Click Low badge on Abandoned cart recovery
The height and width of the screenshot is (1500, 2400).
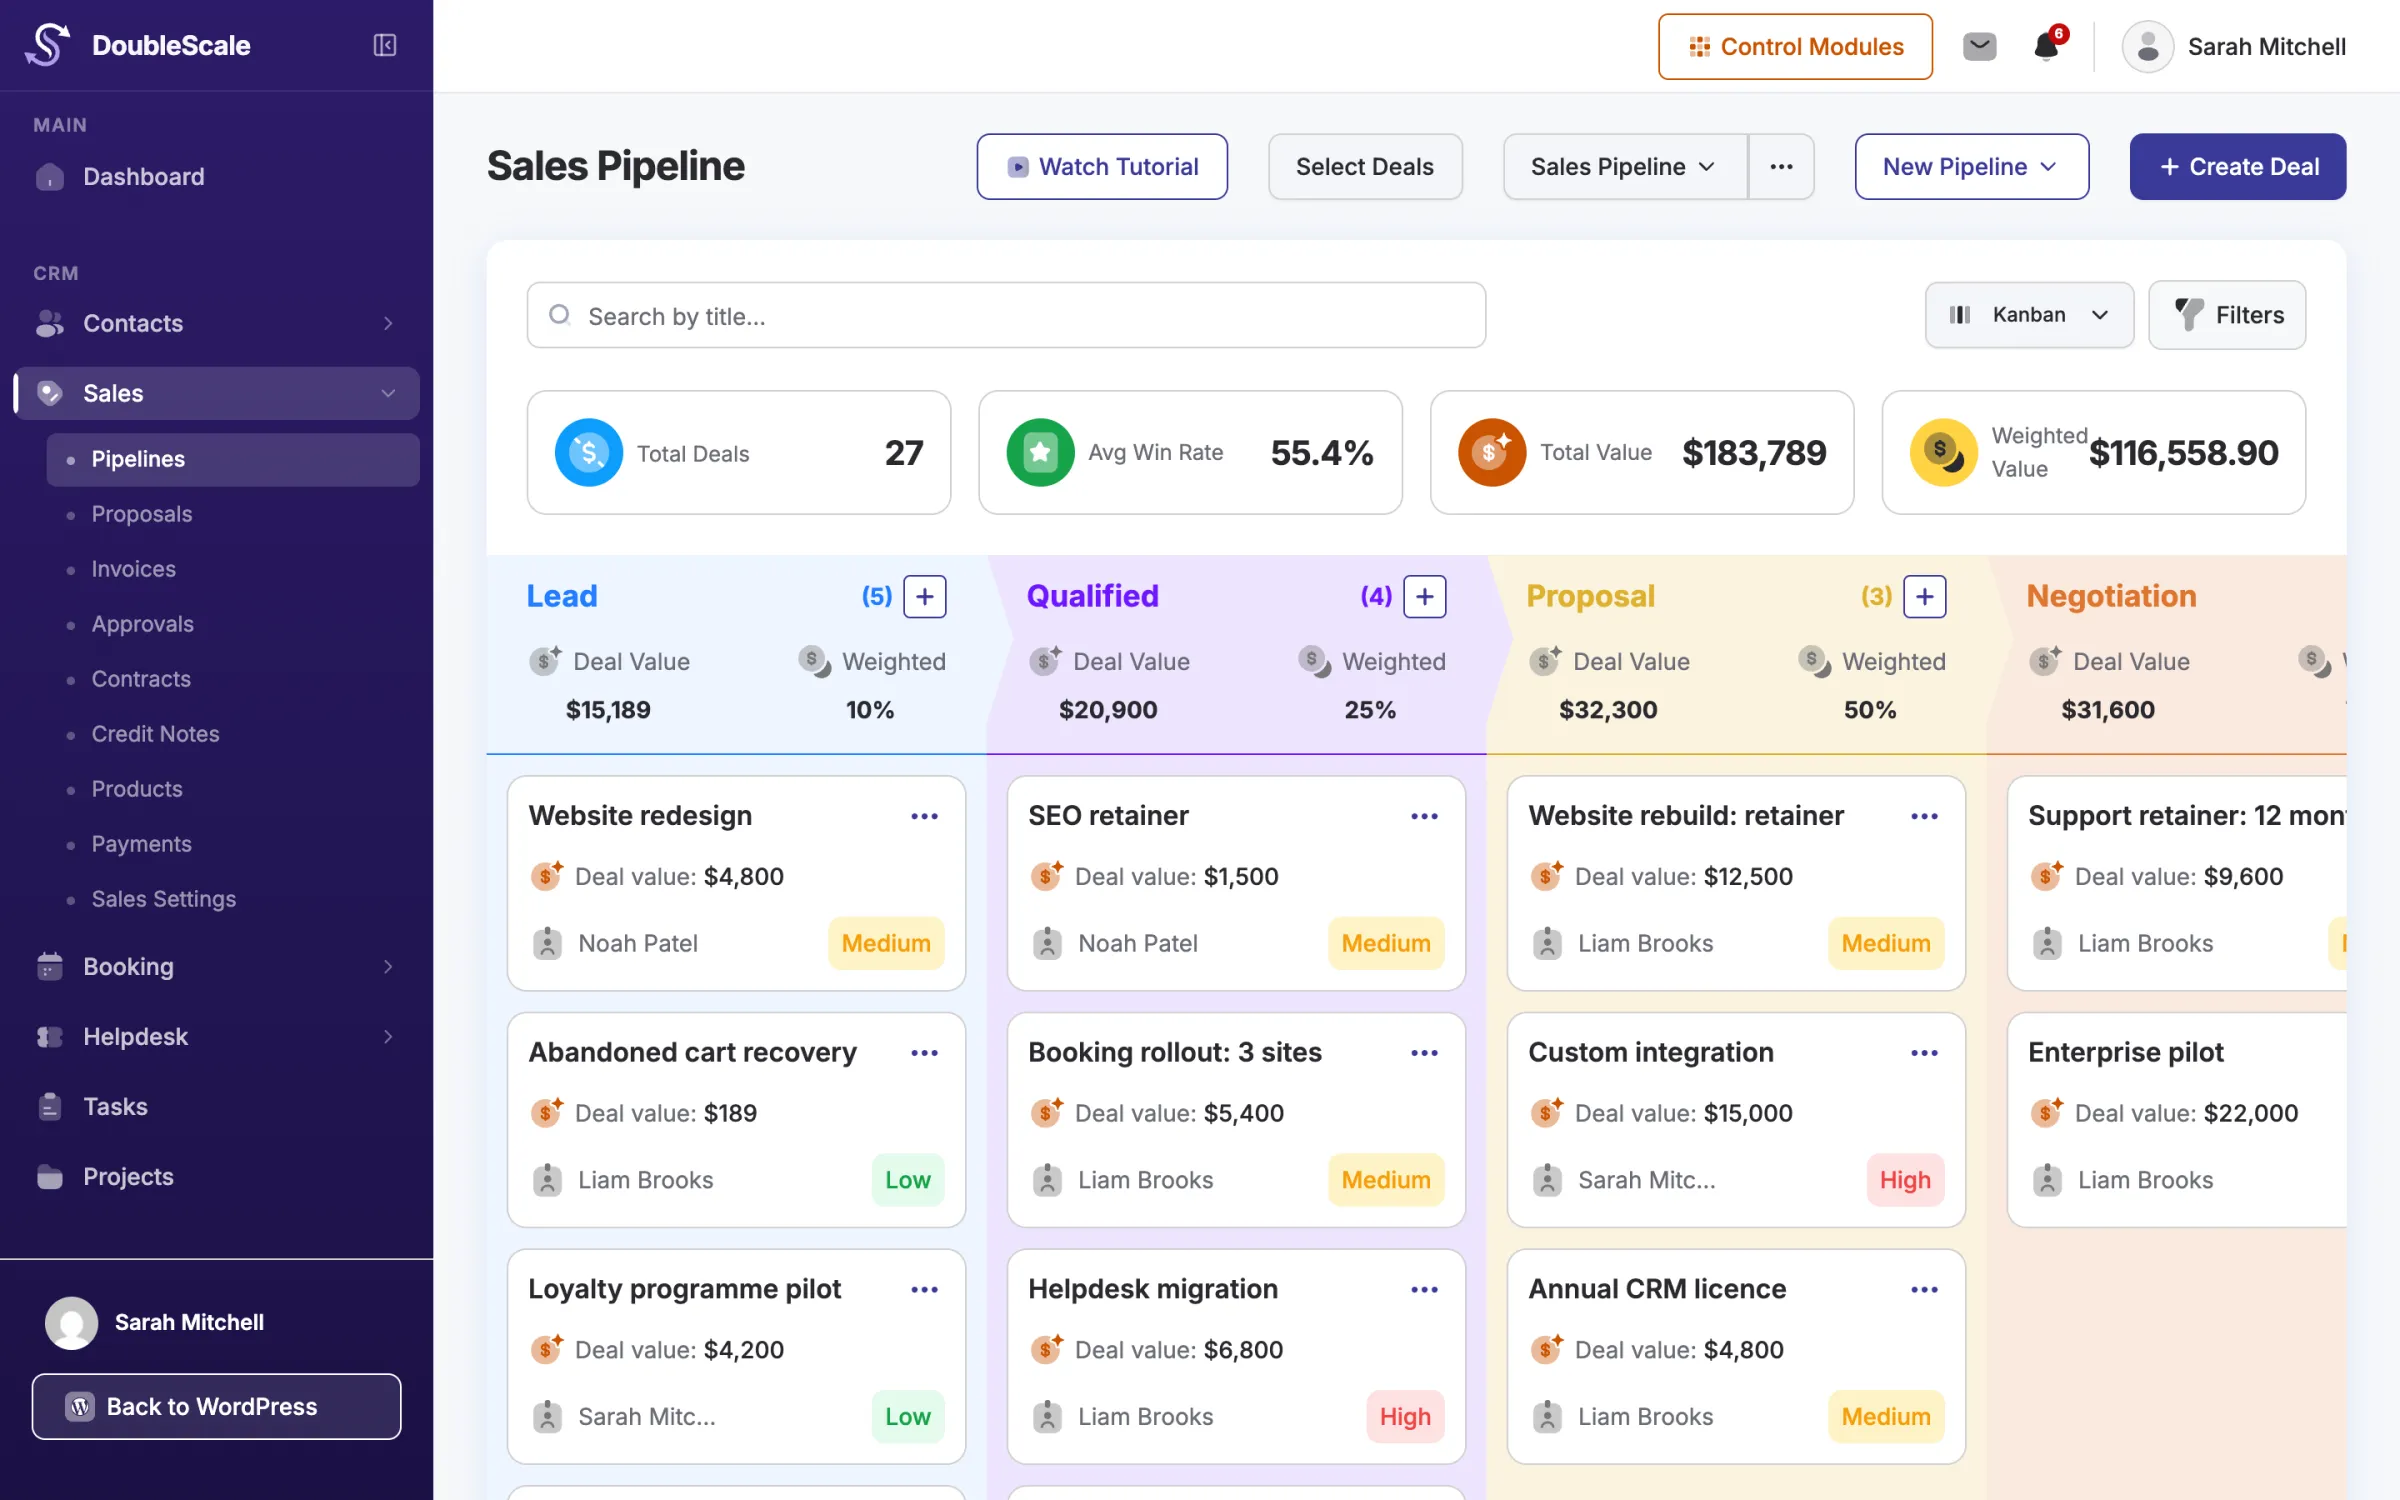[908, 1180]
